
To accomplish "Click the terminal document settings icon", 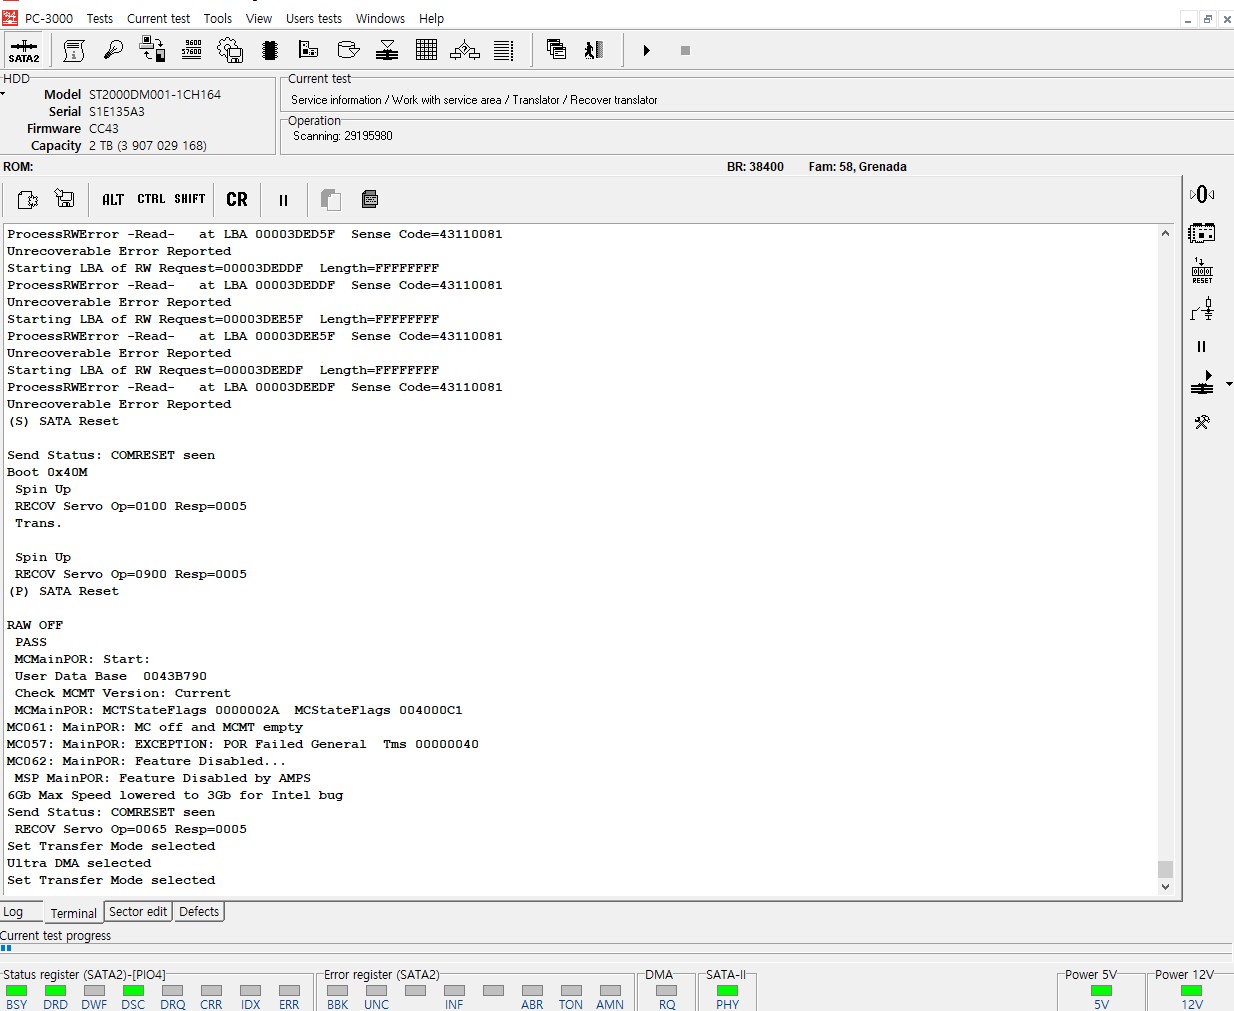I will click(x=28, y=200).
